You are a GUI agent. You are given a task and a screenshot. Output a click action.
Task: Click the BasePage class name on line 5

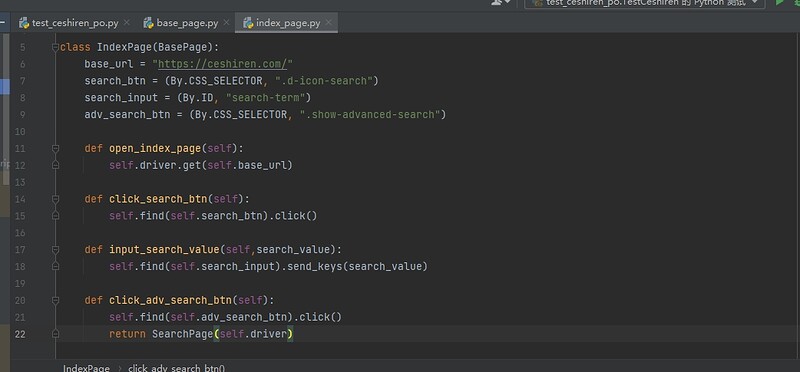pos(183,47)
